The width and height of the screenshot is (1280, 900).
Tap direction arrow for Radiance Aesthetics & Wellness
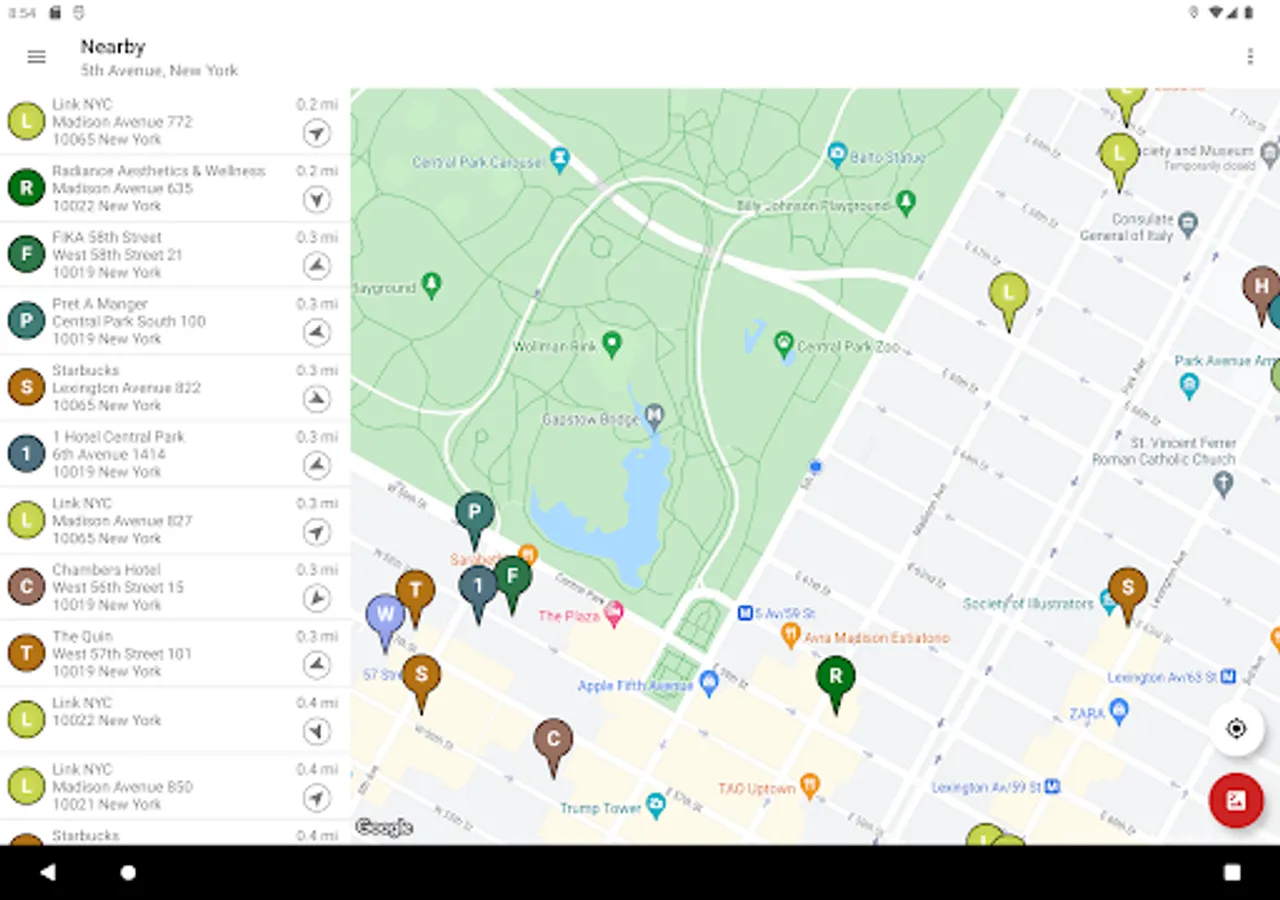coord(317,200)
